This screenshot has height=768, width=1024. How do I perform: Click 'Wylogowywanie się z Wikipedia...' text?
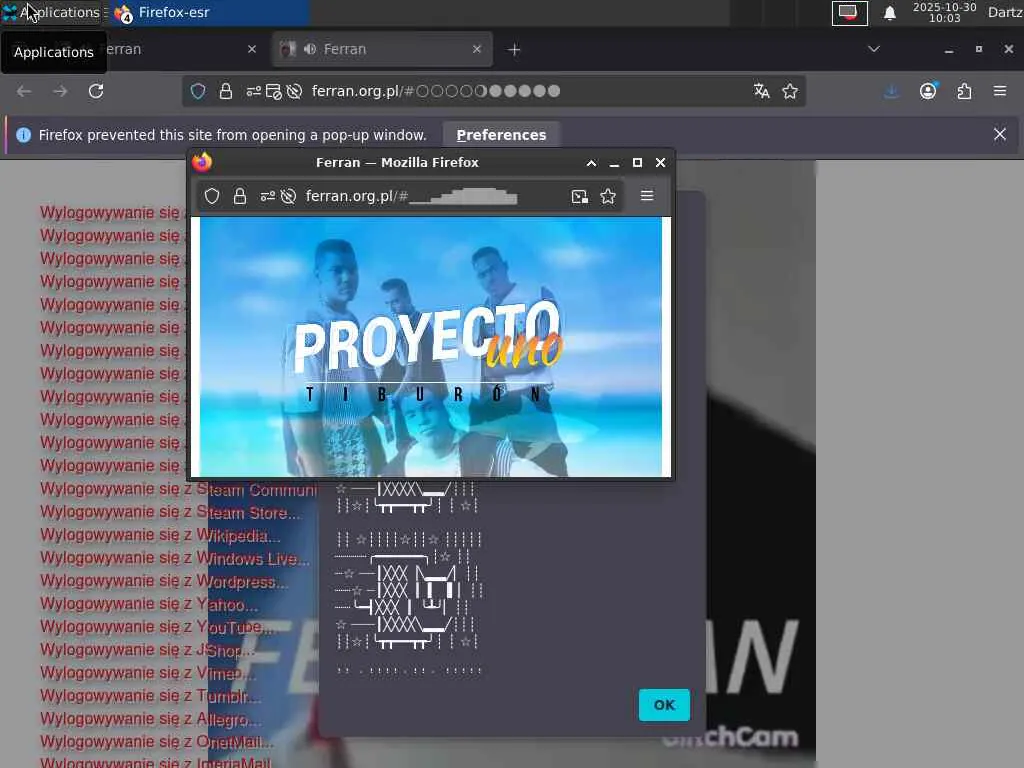tap(160, 536)
